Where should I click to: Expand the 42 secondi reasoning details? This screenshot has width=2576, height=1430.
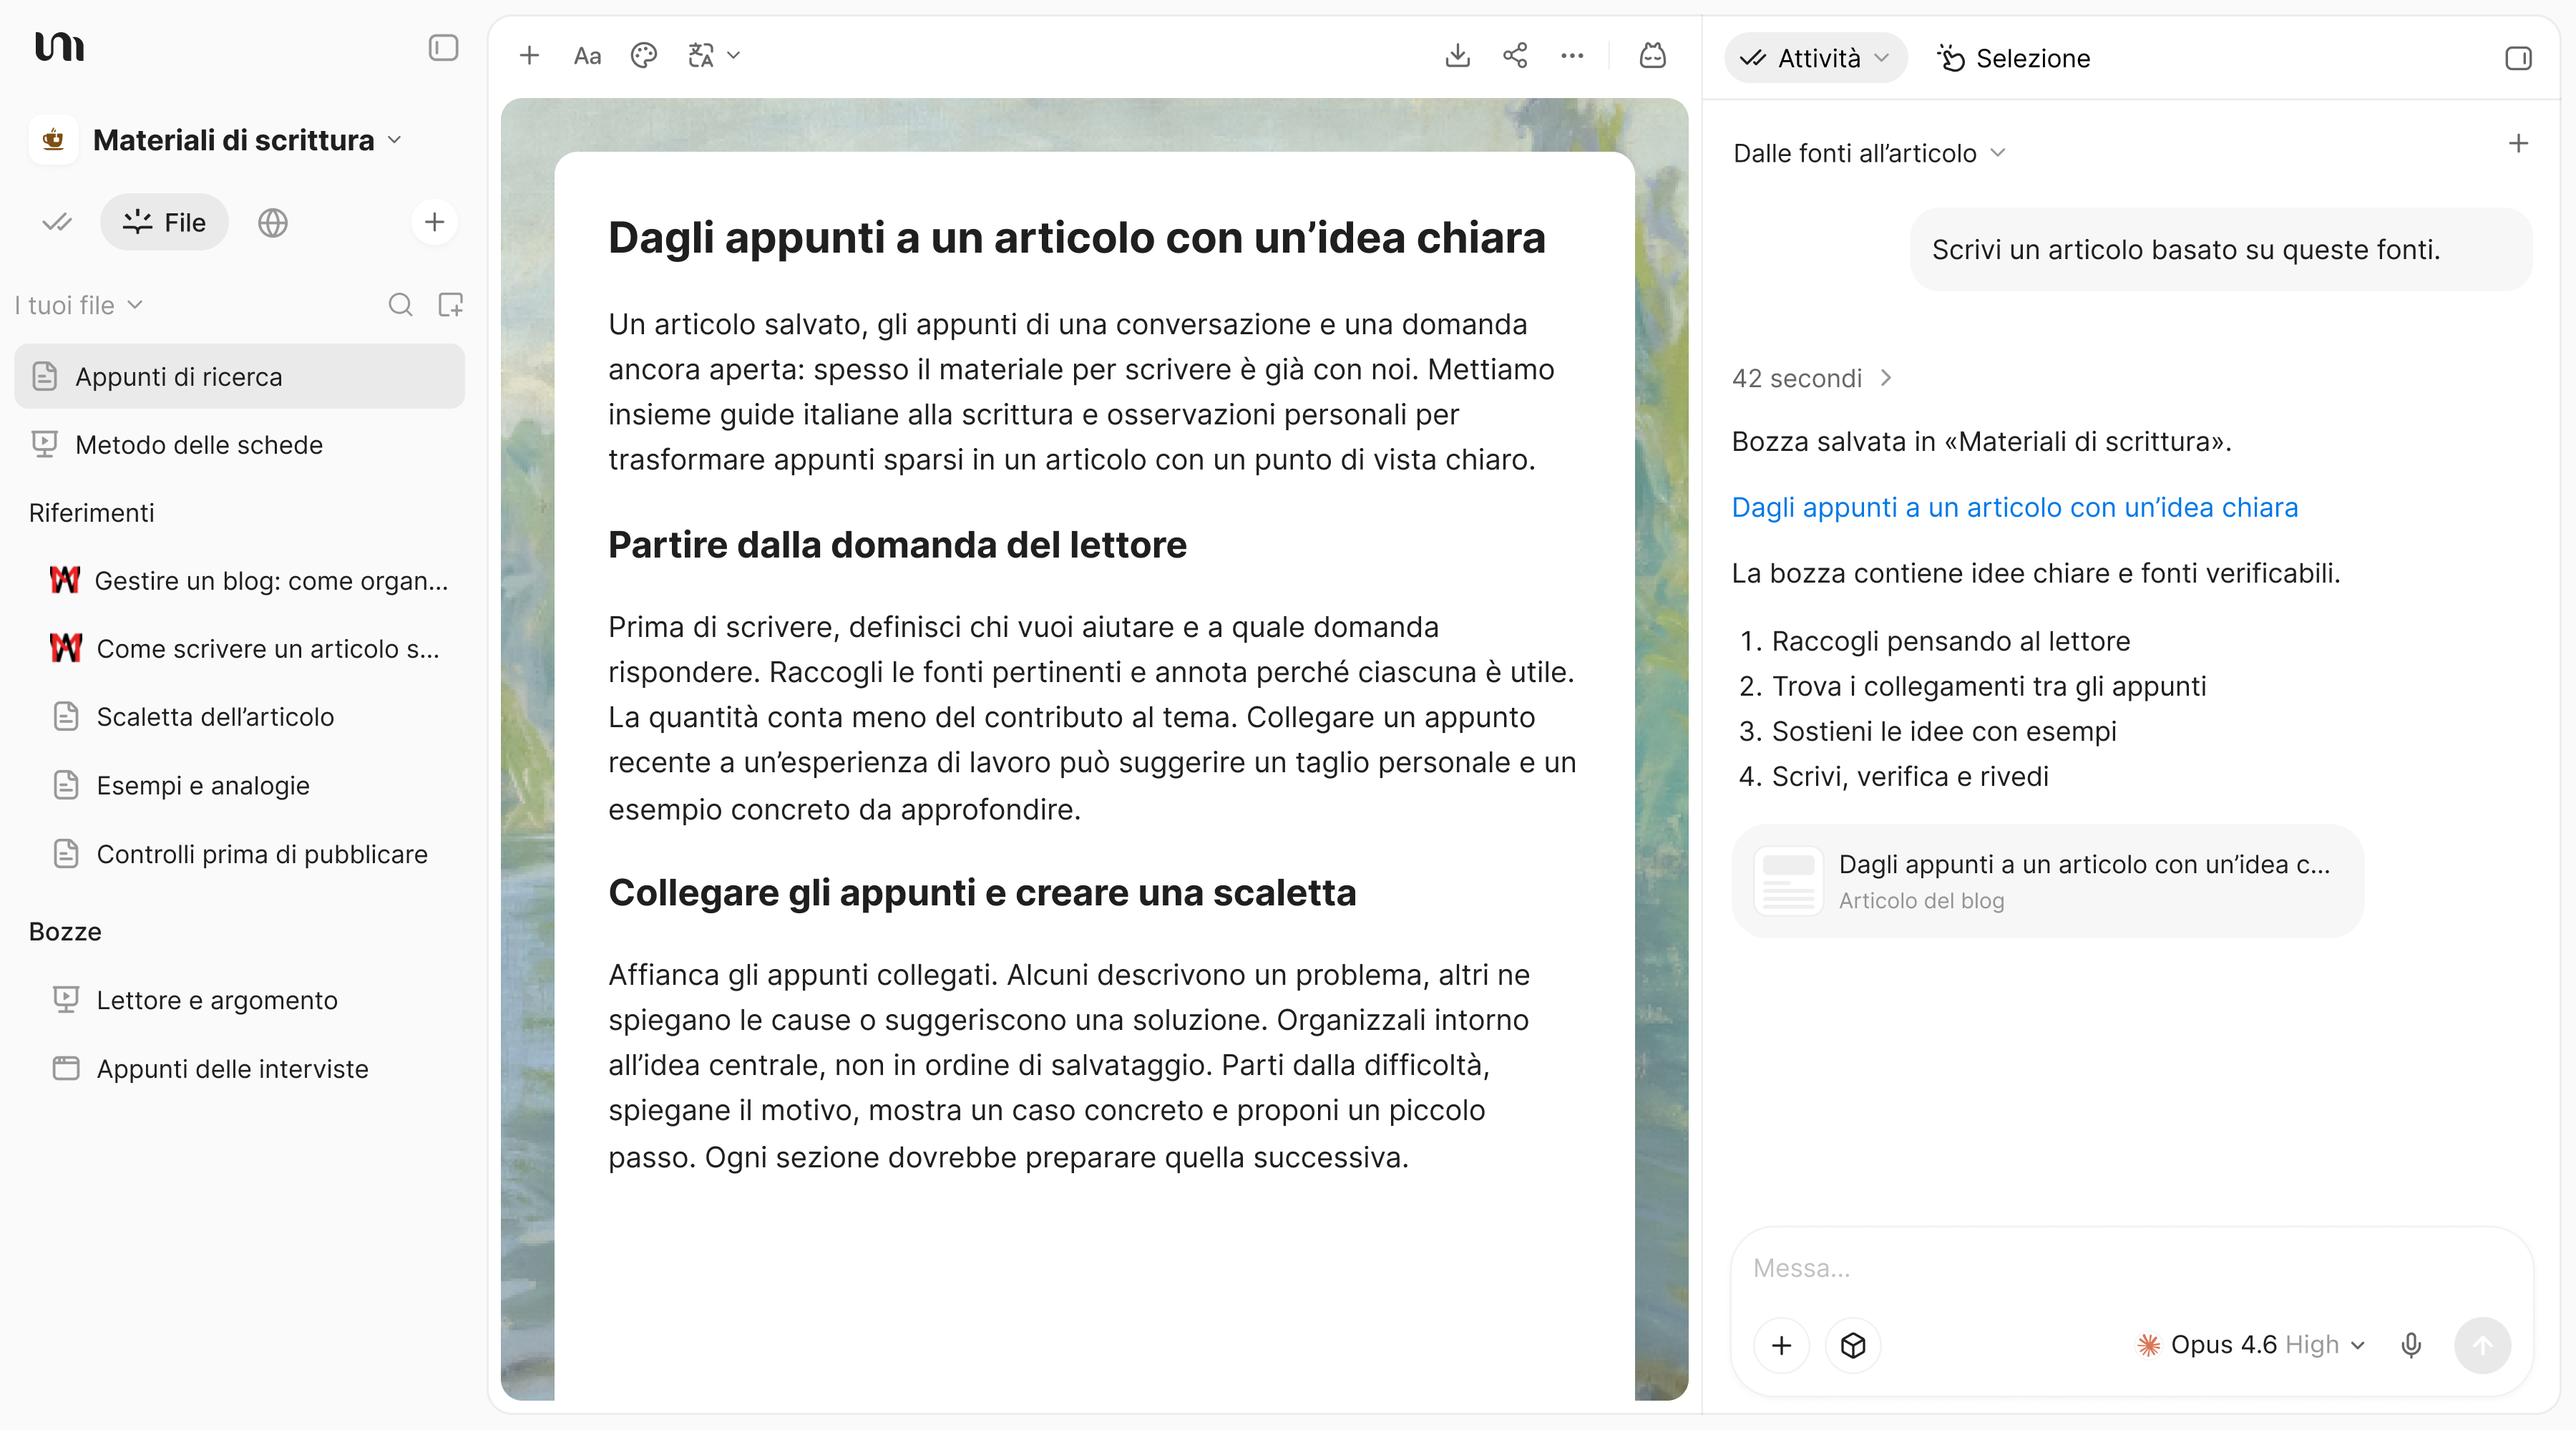(1812, 378)
